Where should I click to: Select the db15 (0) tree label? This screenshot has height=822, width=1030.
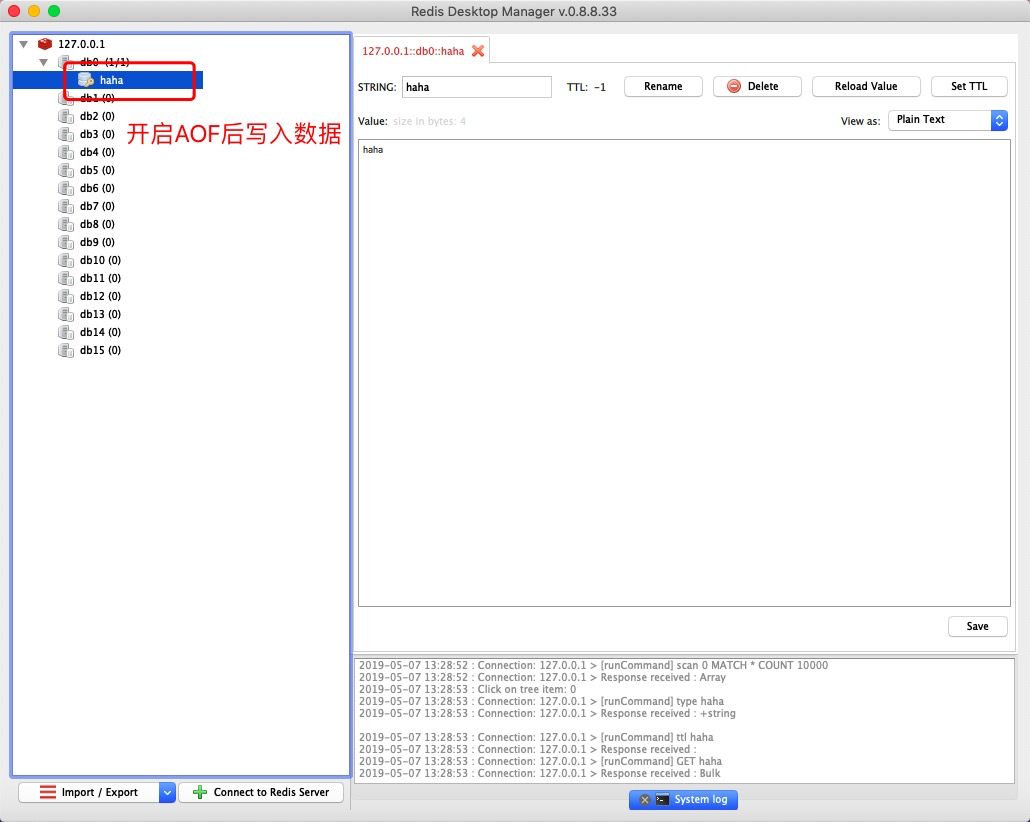pos(101,350)
